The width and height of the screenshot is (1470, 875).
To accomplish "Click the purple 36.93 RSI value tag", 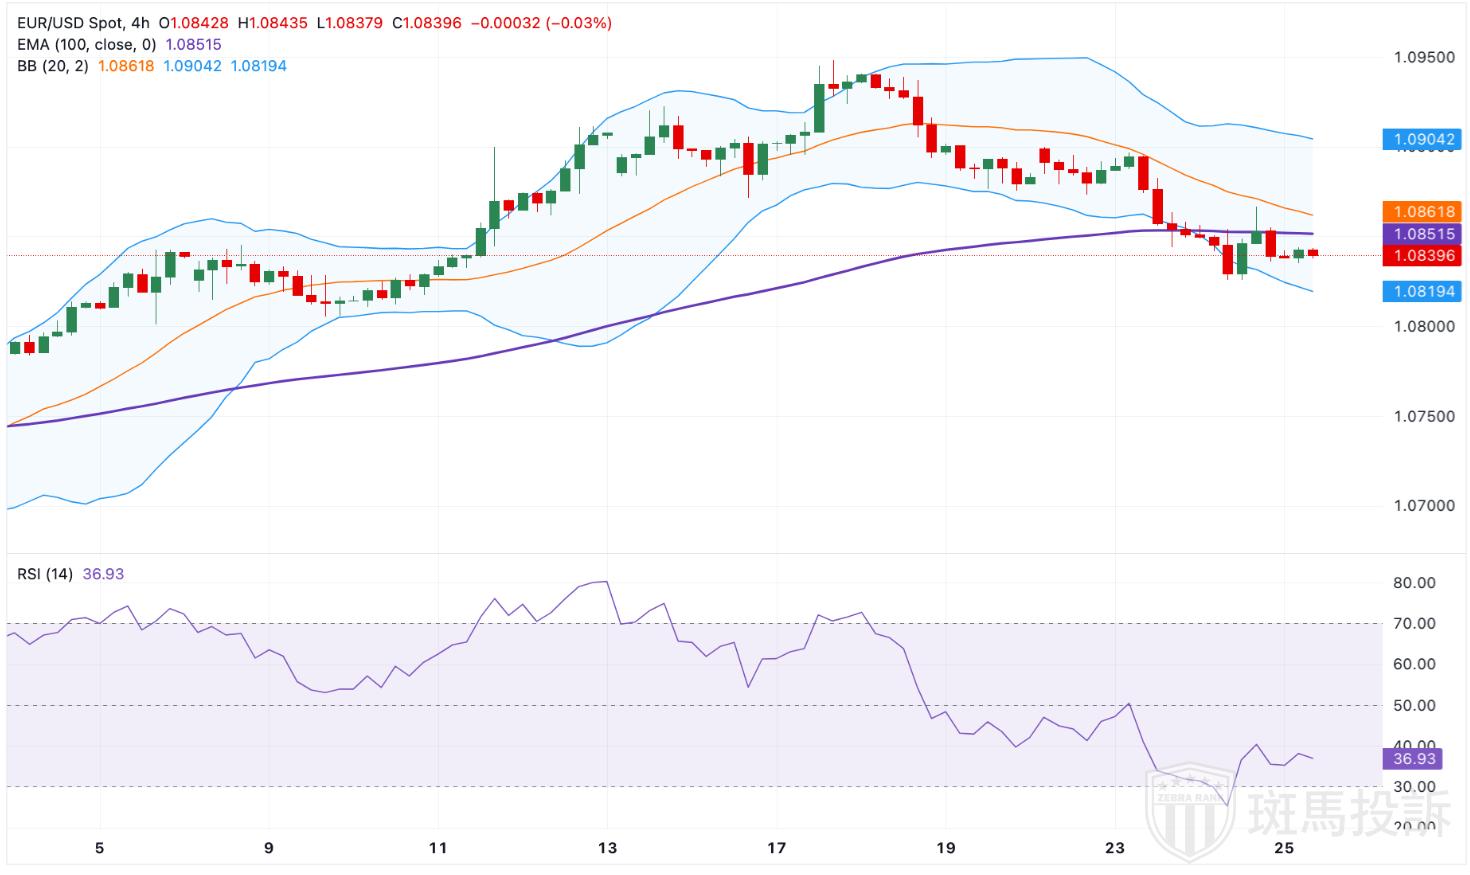I will point(1414,759).
